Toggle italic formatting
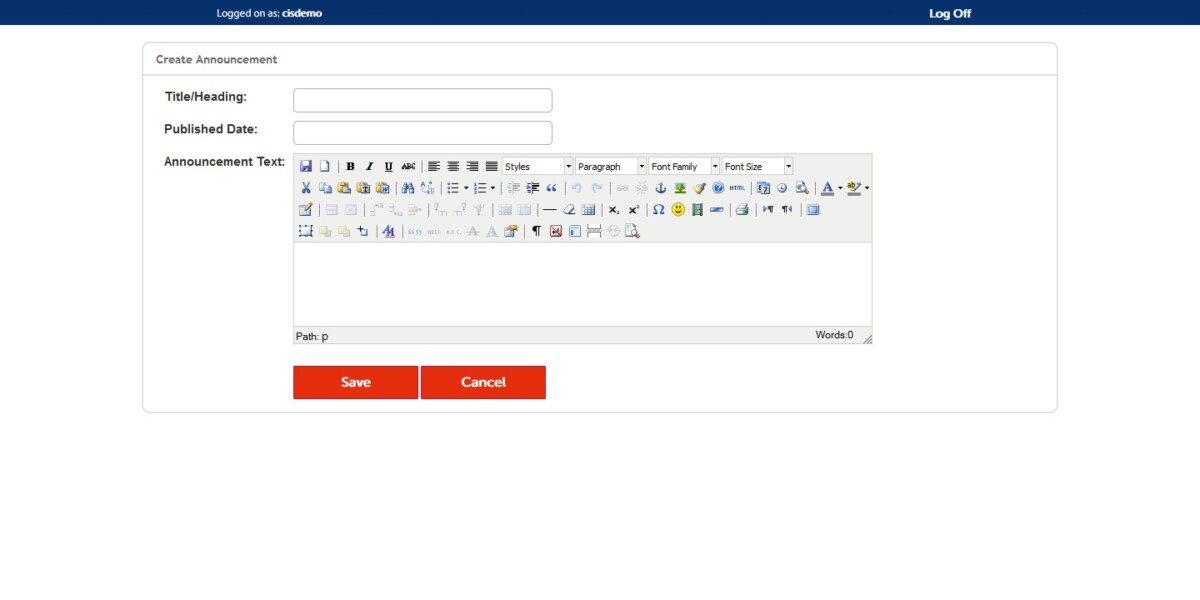Screen dimensions: 1200x600 point(368,166)
